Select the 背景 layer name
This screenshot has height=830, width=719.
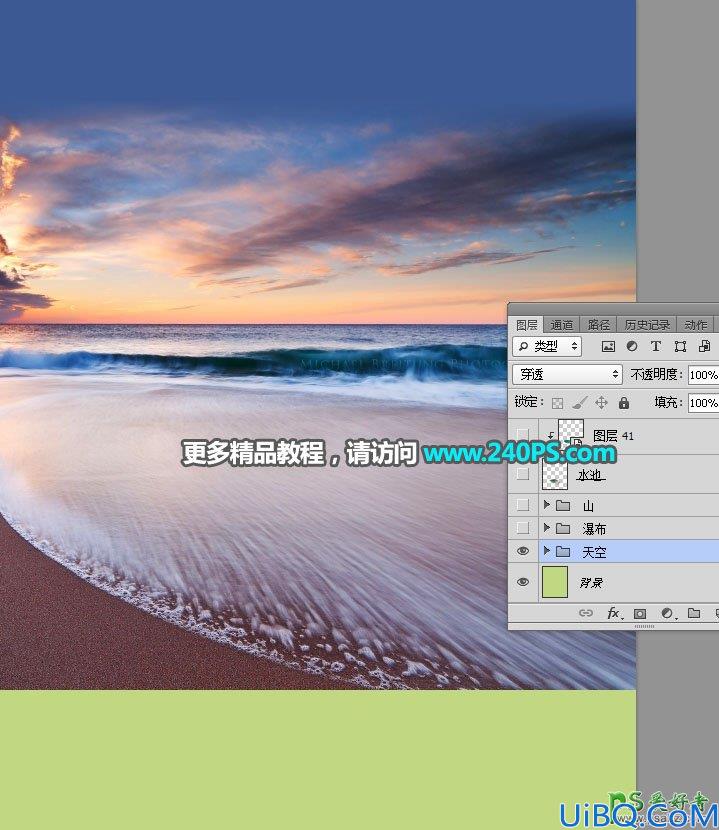[x=591, y=583]
